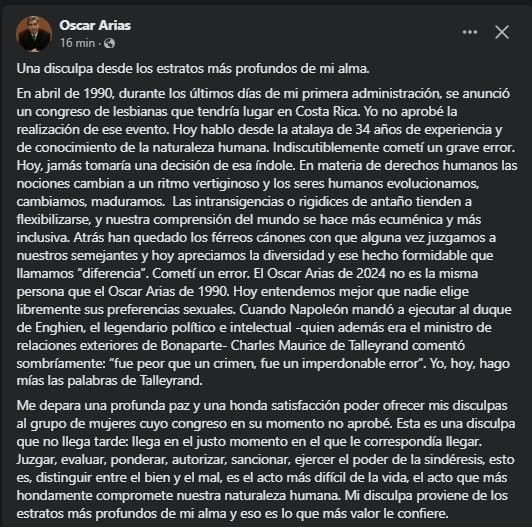
Task: Open Oscar Arias's profile picture
Action: [x=34, y=34]
